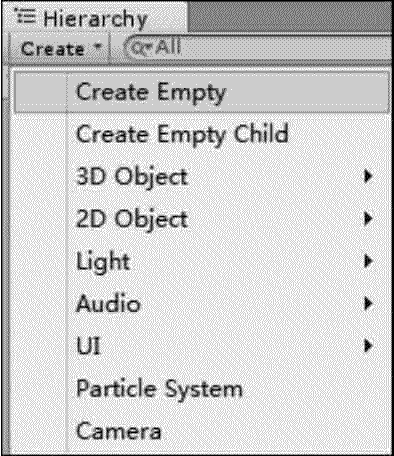Expand the Light submenu arrow
Image resolution: width=394 pixels, height=456 pixels.
[368, 261]
